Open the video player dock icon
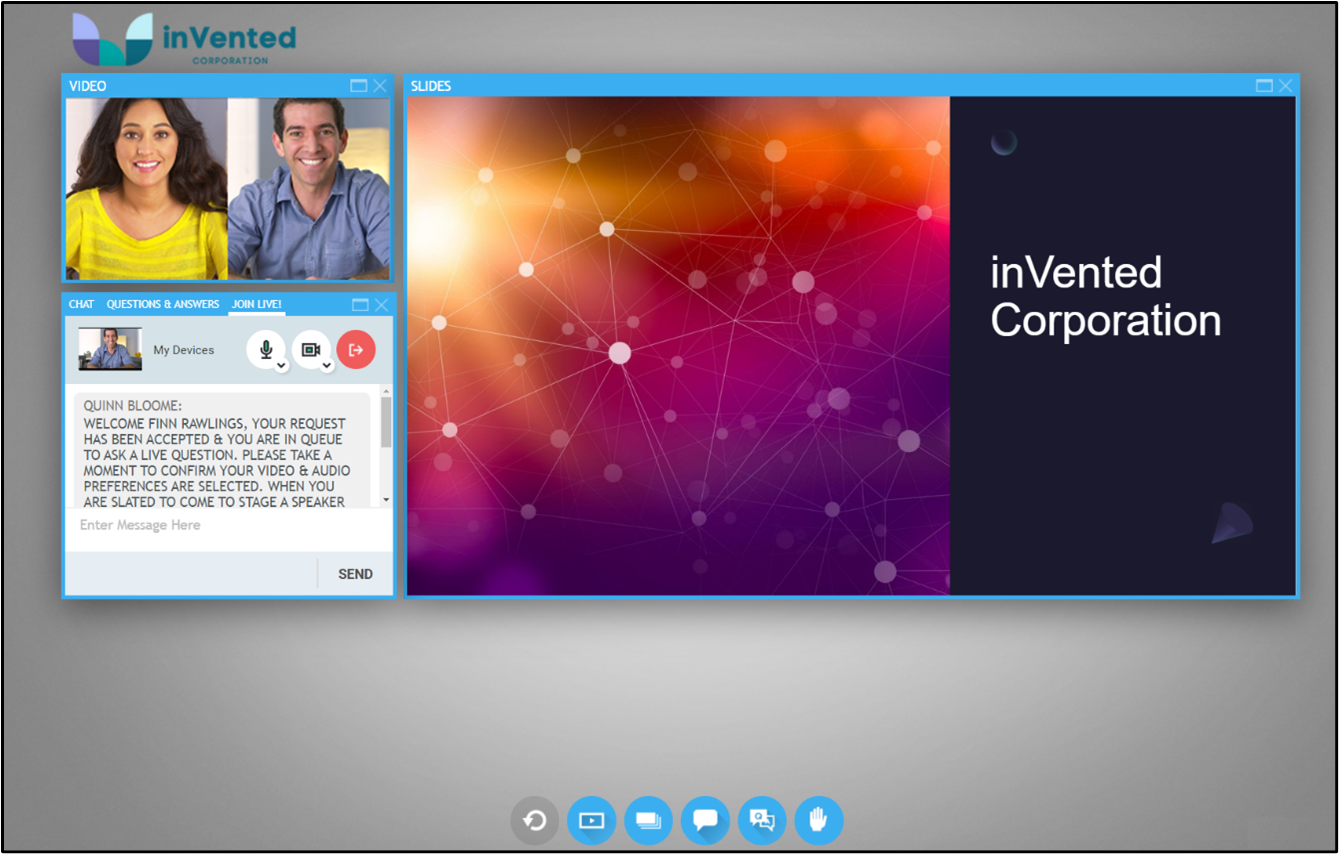This screenshot has width=1339, height=854. (592, 821)
